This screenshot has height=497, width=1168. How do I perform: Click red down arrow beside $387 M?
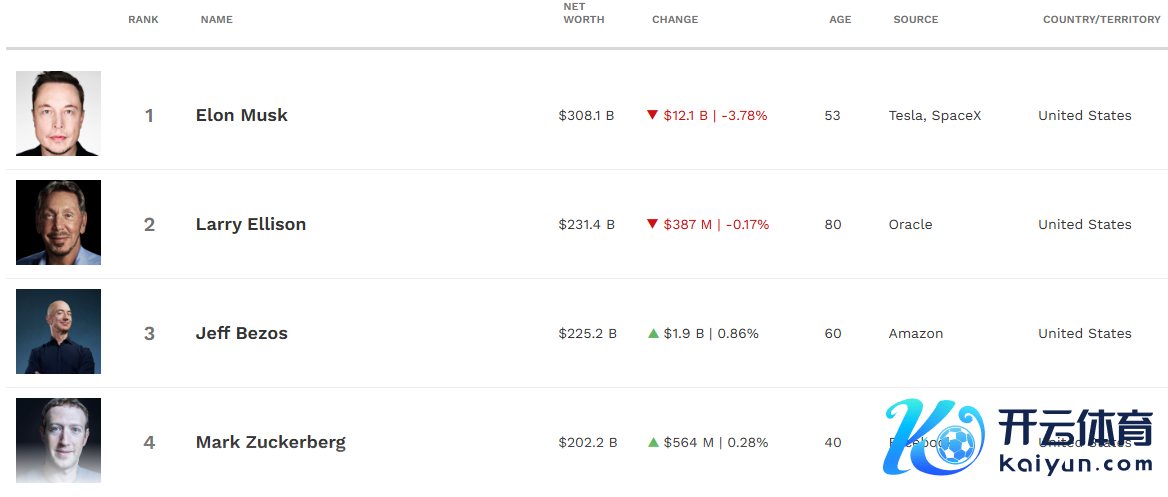(653, 224)
